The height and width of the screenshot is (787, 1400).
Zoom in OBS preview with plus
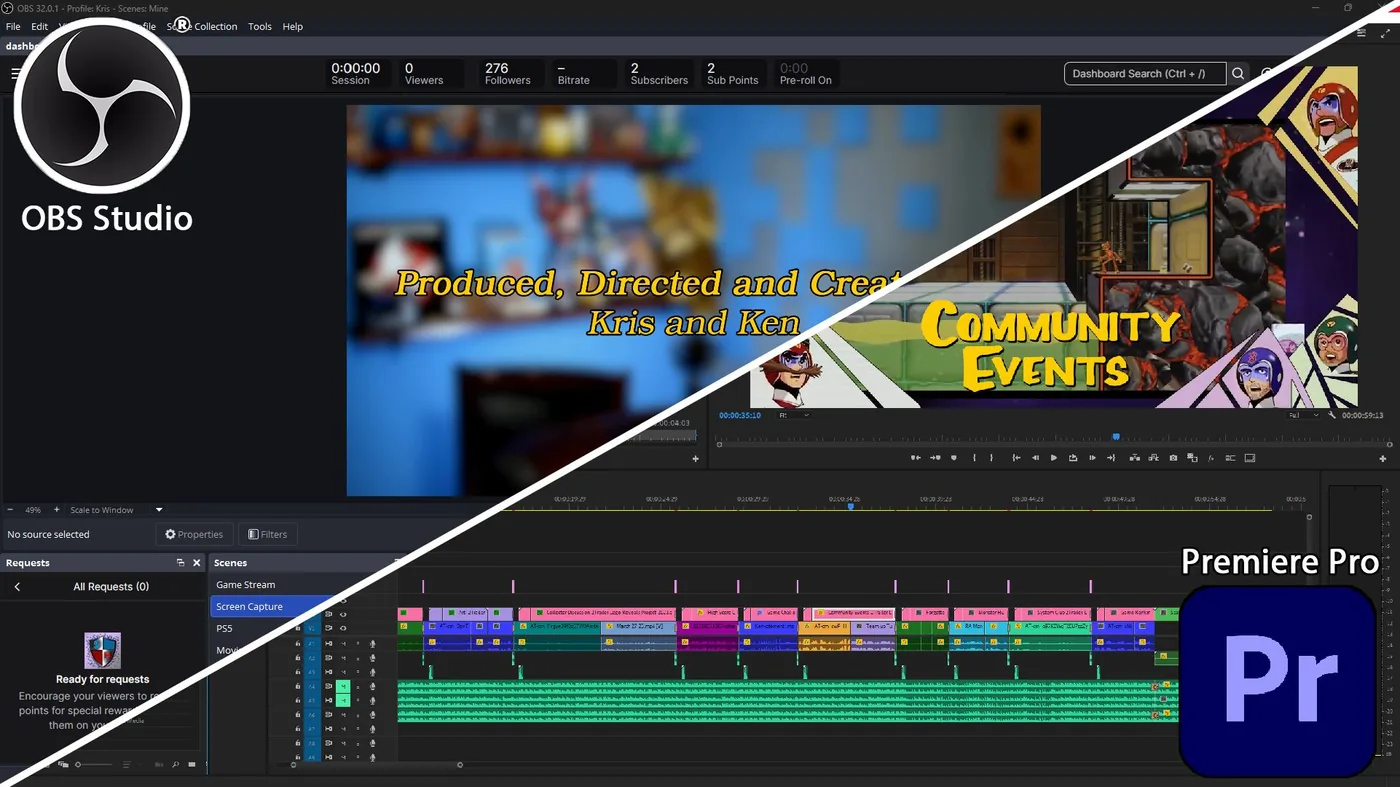point(56,510)
